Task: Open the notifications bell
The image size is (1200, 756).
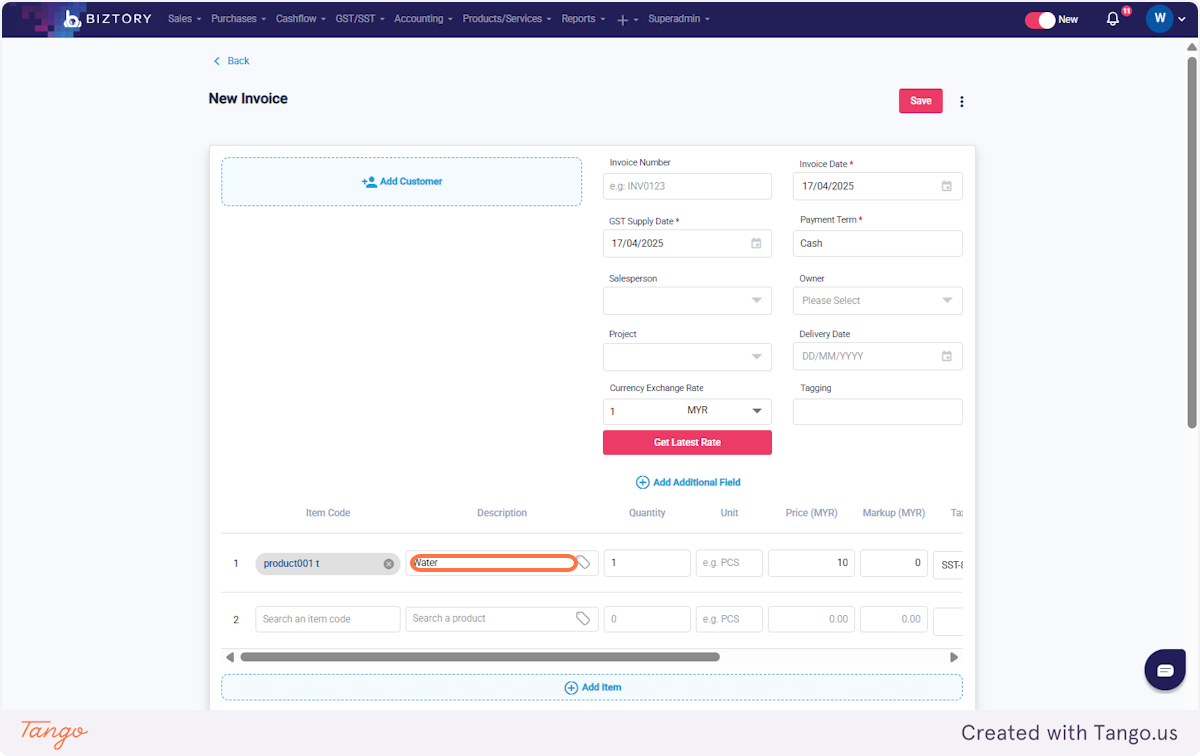Action: coord(1113,19)
